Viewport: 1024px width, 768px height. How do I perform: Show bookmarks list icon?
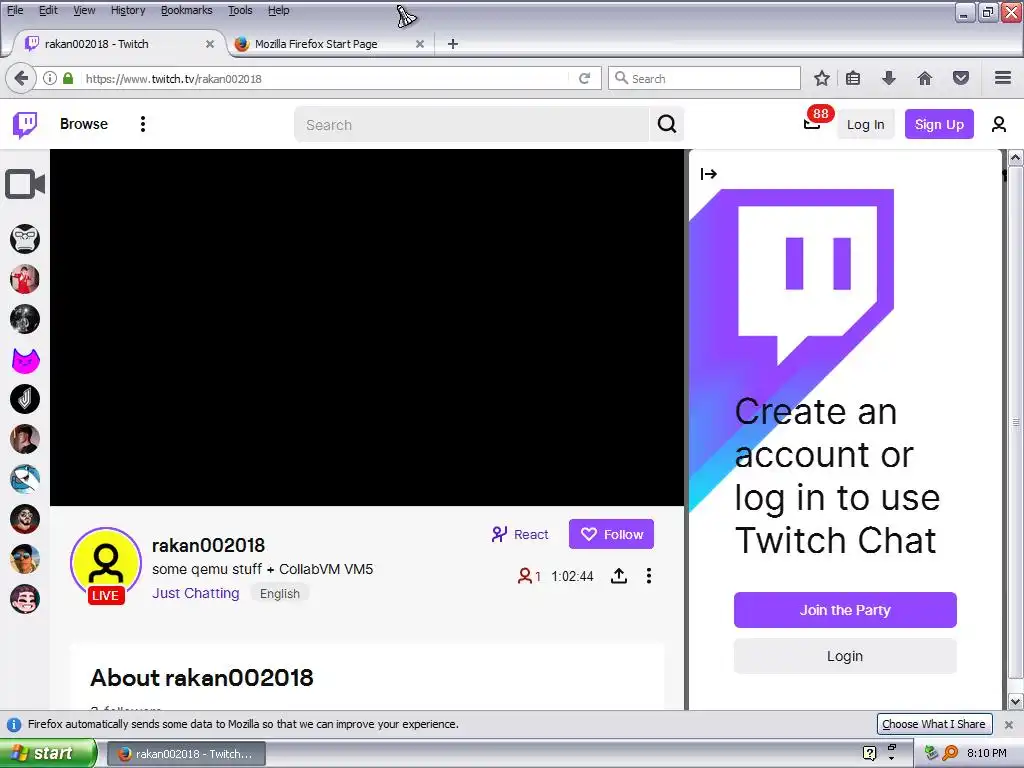coord(853,78)
